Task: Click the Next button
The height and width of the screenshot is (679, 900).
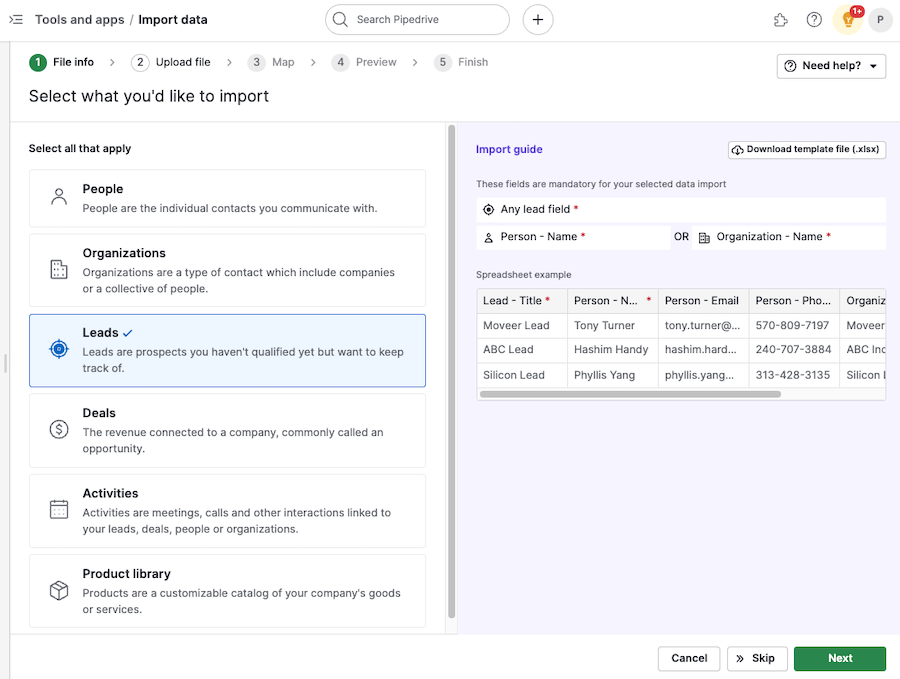Action: coord(840,658)
